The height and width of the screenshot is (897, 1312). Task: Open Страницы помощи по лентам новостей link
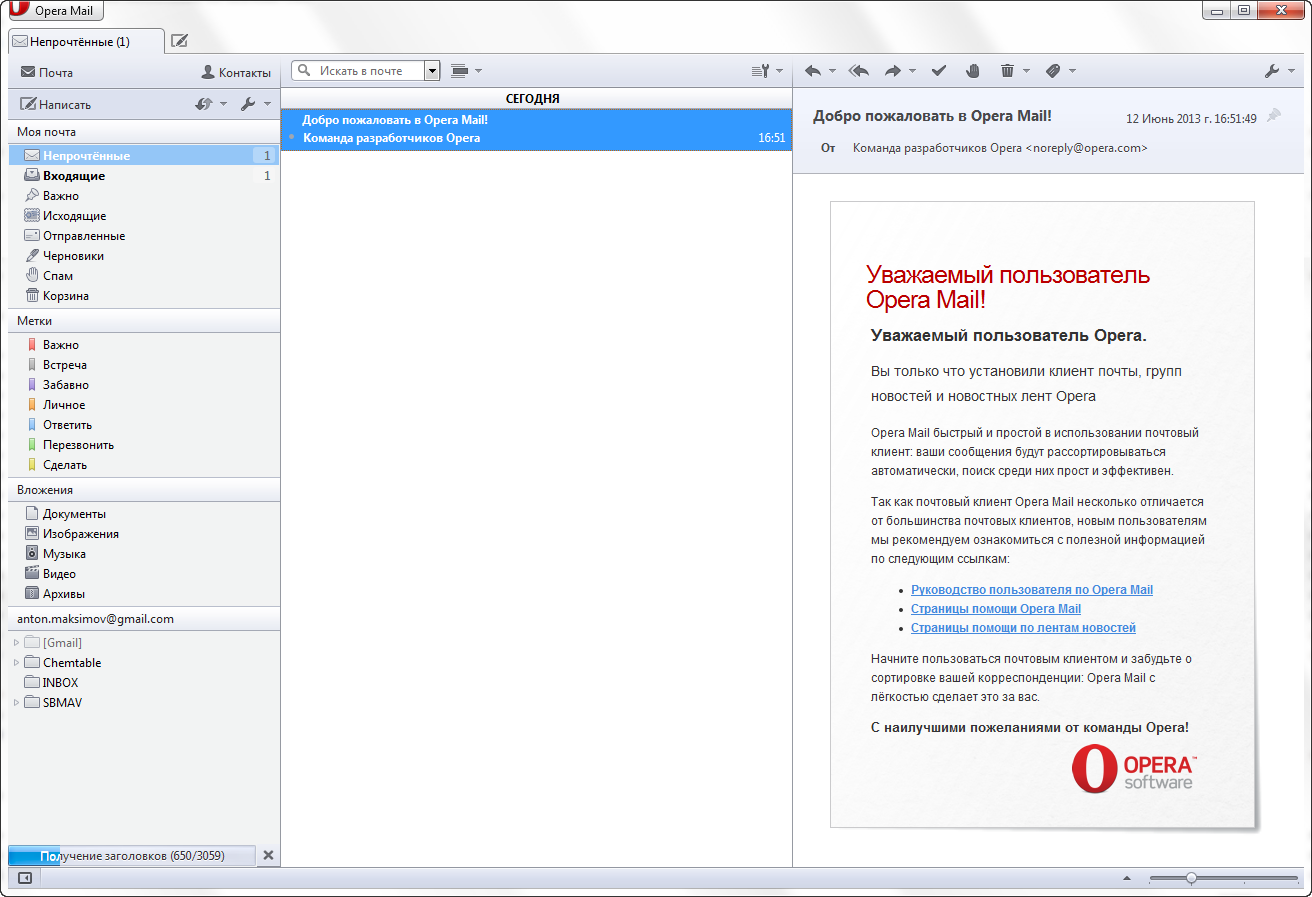coord(1023,628)
